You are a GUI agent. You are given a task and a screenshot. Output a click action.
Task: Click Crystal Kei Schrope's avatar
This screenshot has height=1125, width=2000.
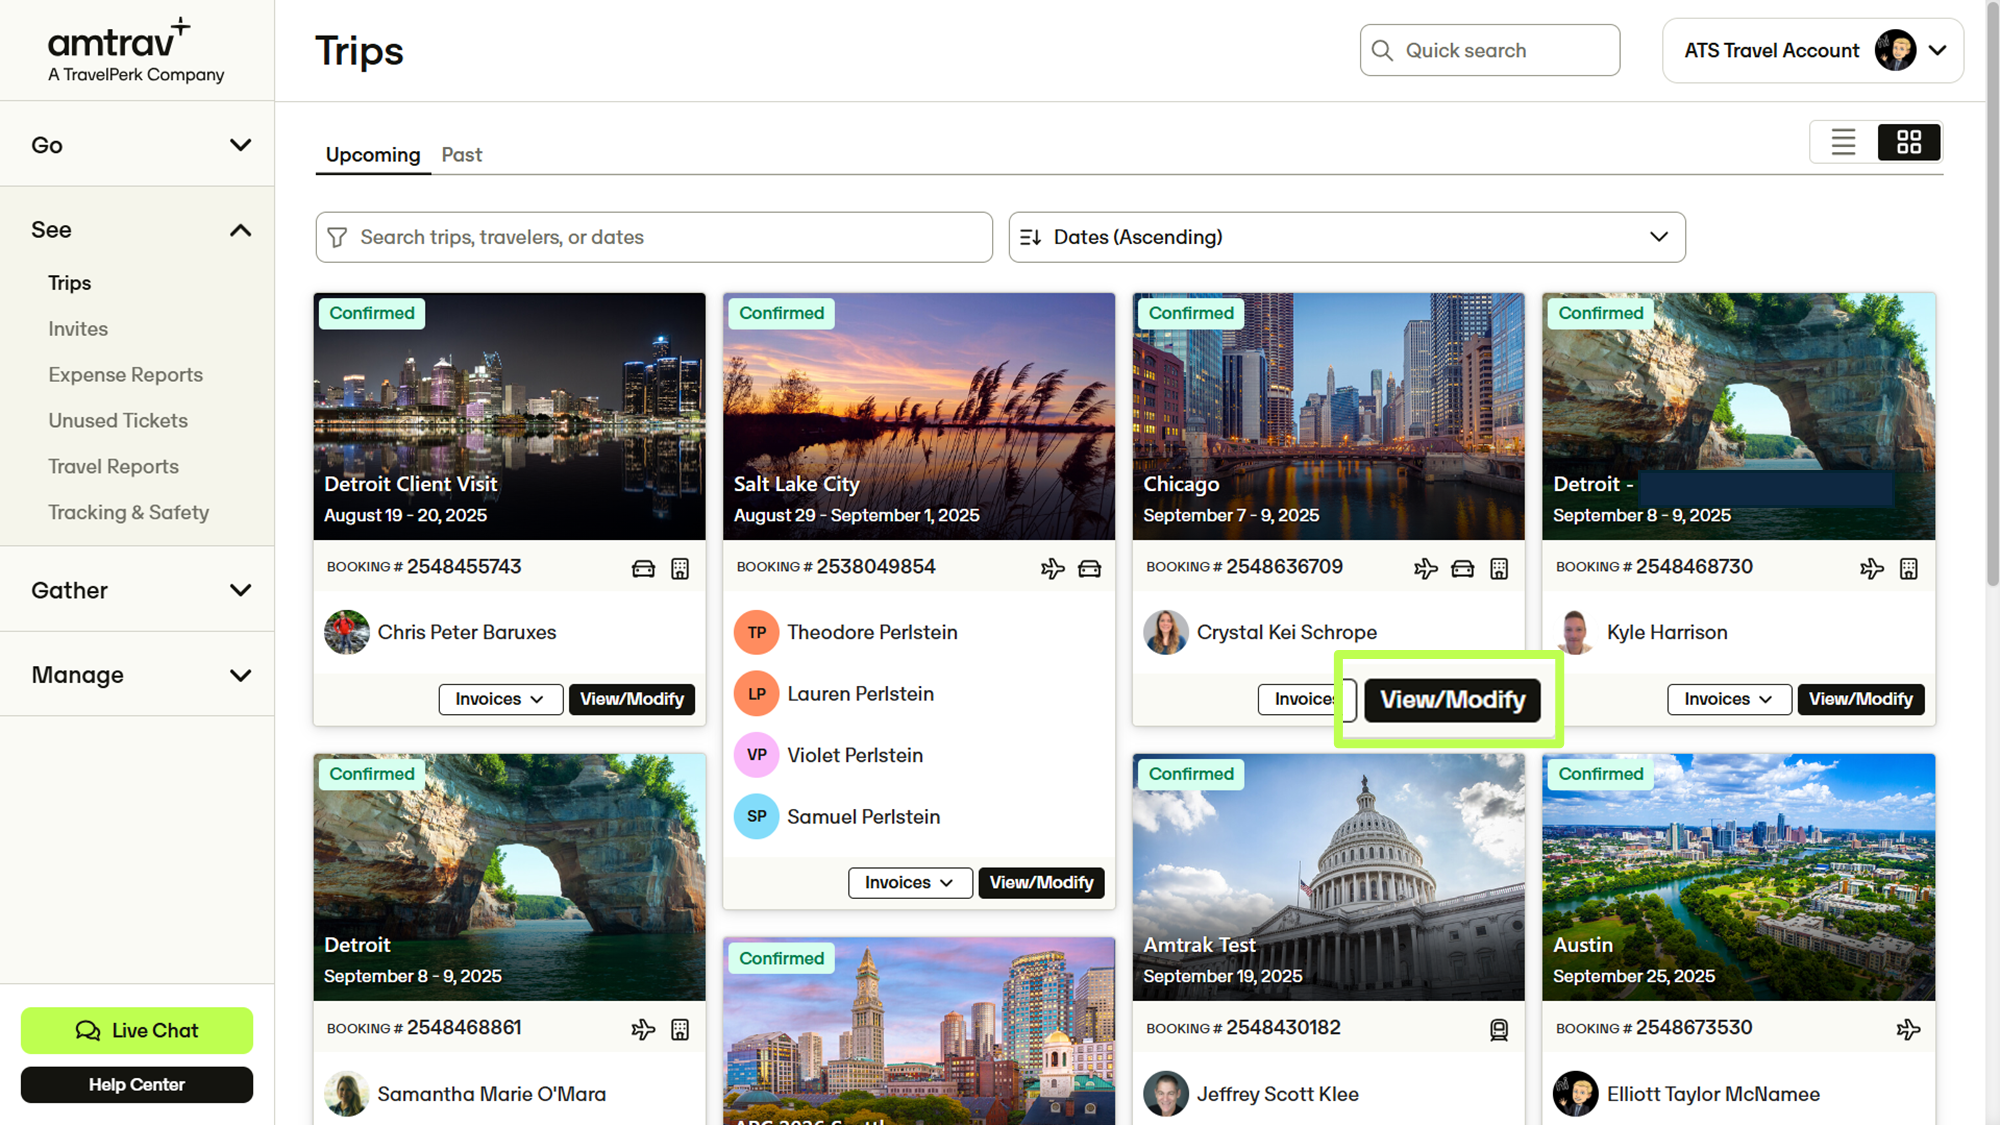click(1166, 632)
